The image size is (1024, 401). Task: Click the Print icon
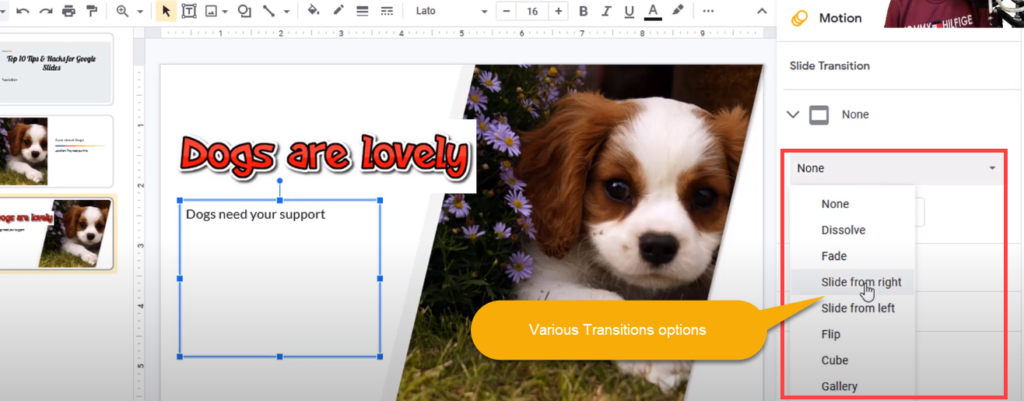click(69, 11)
